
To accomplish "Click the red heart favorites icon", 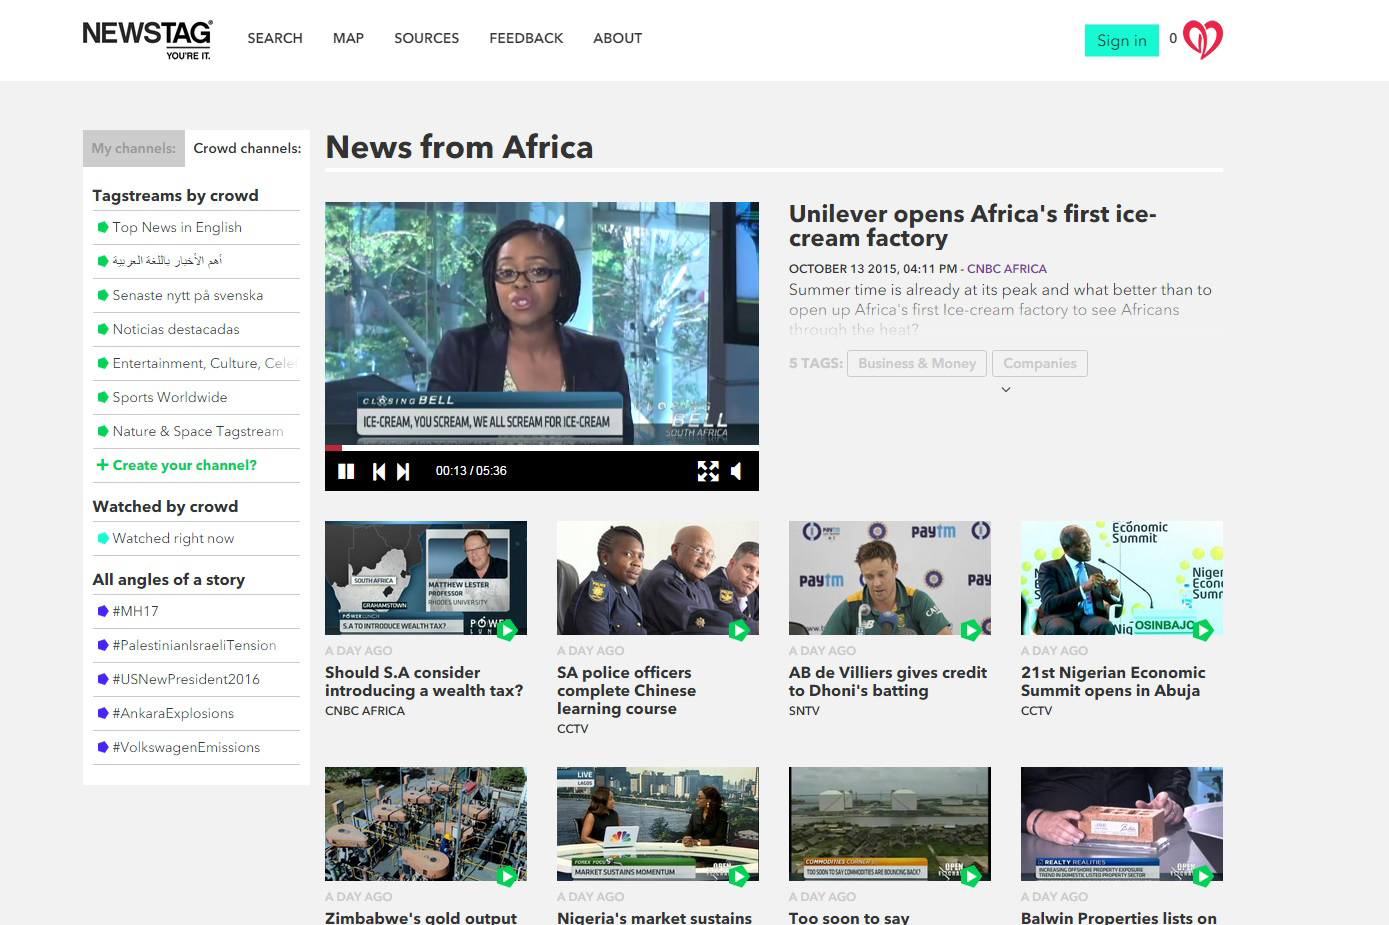I will coord(1203,39).
